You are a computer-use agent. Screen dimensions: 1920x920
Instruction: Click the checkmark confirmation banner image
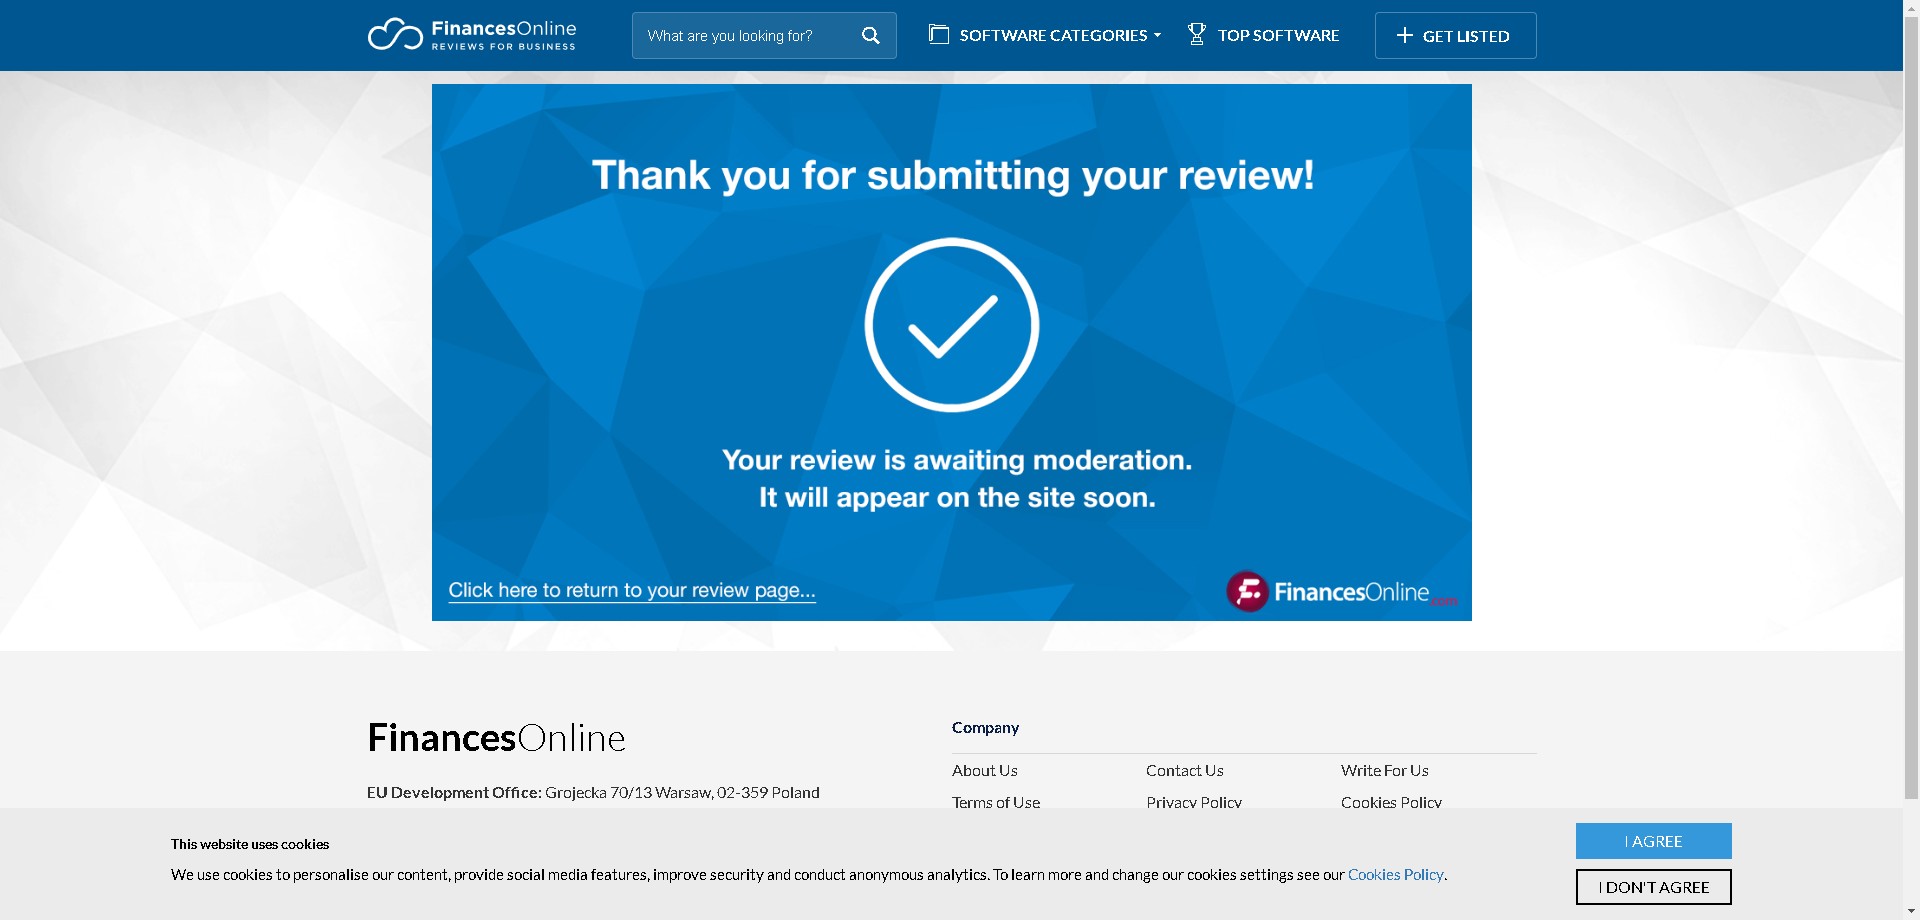[x=952, y=352]
